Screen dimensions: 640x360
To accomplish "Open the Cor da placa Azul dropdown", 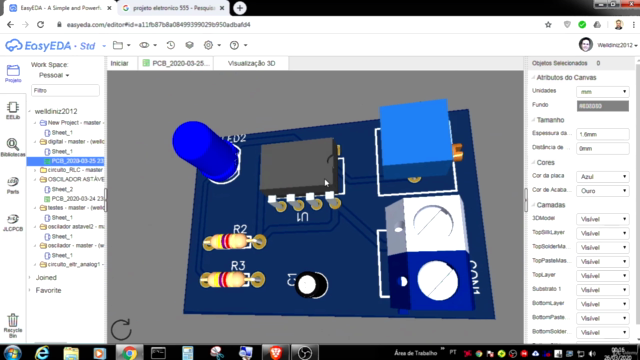I will coord(602,177).
